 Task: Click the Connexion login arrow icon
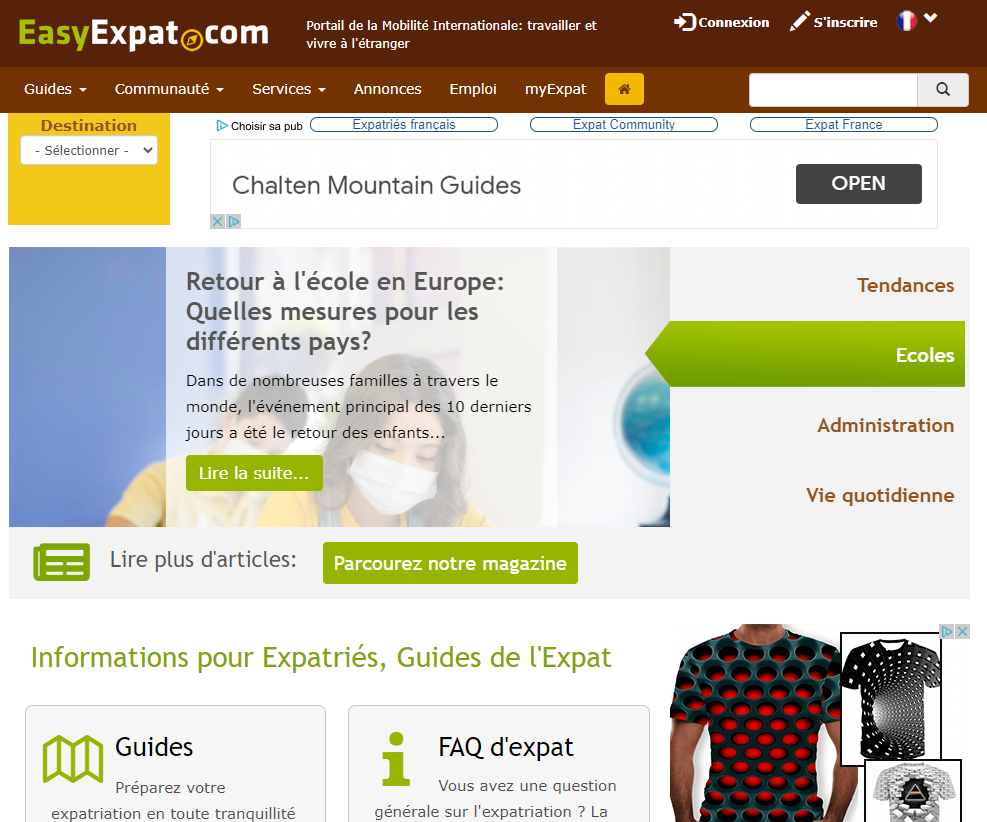click(684, 22)
